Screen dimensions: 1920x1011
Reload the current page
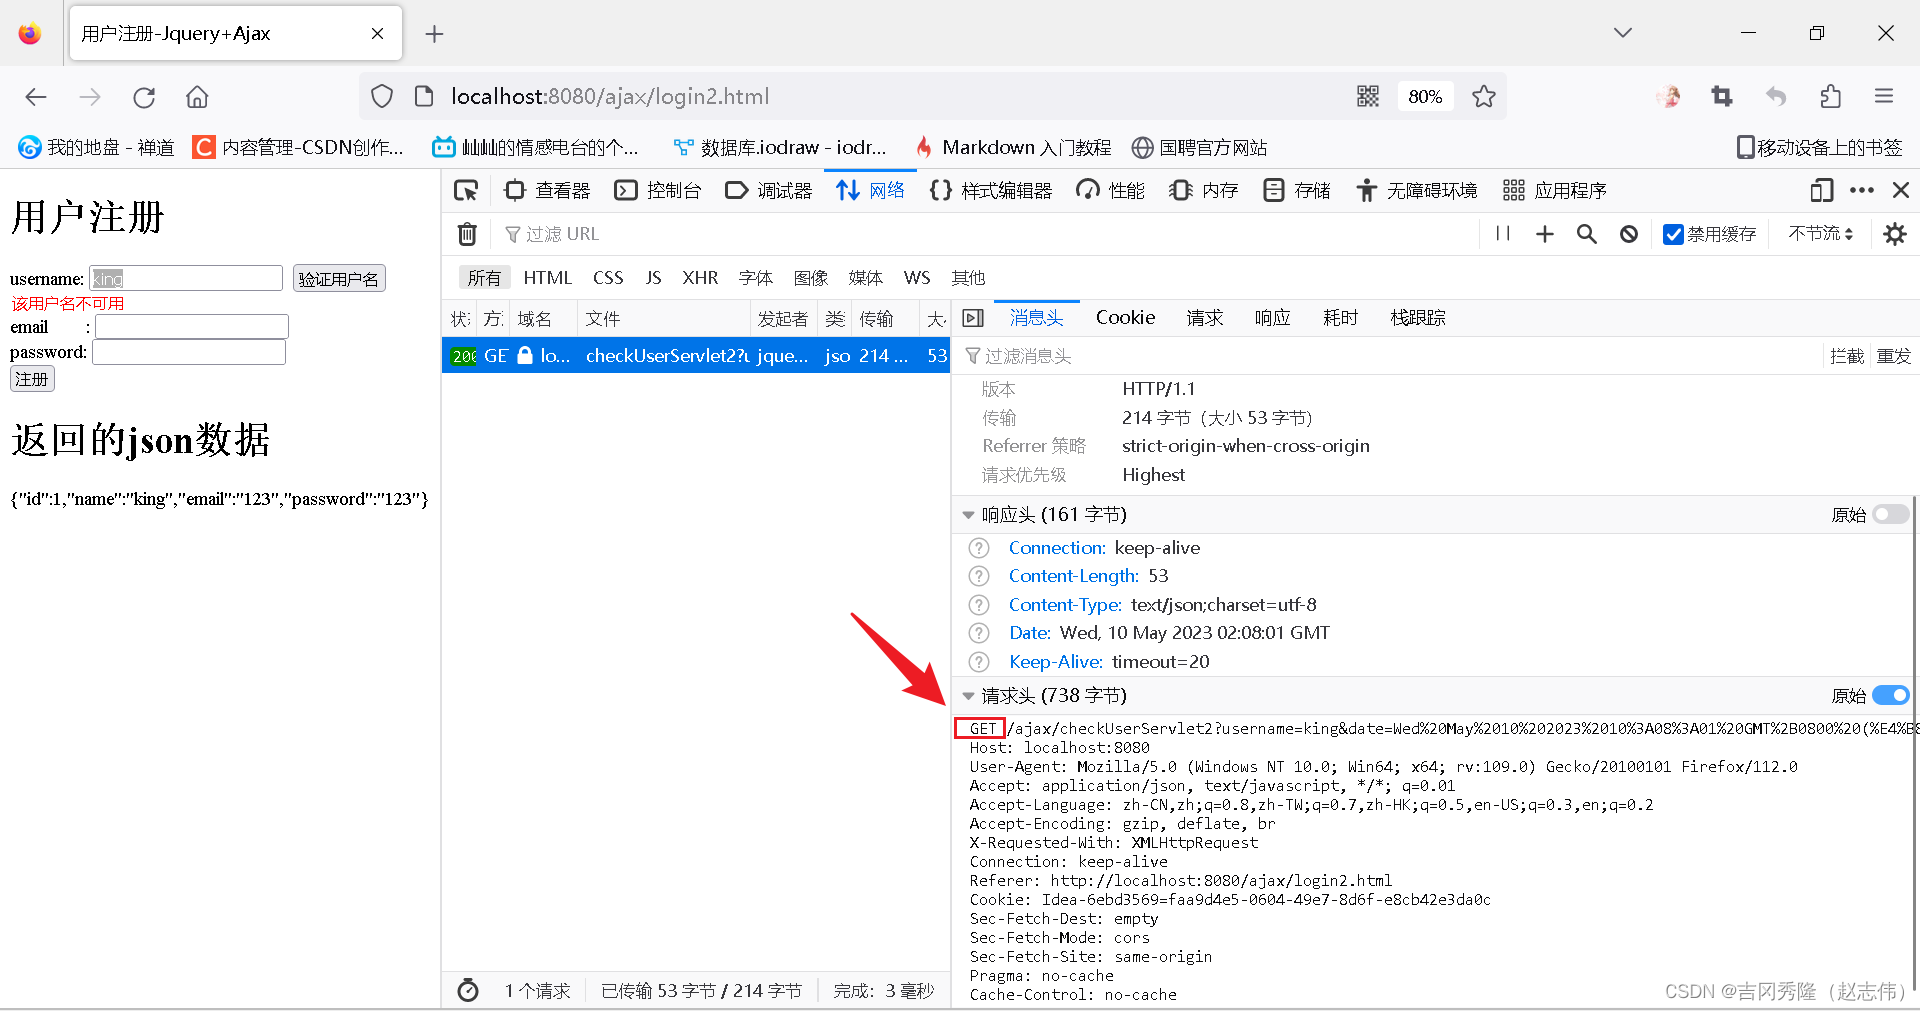point(144,97)
